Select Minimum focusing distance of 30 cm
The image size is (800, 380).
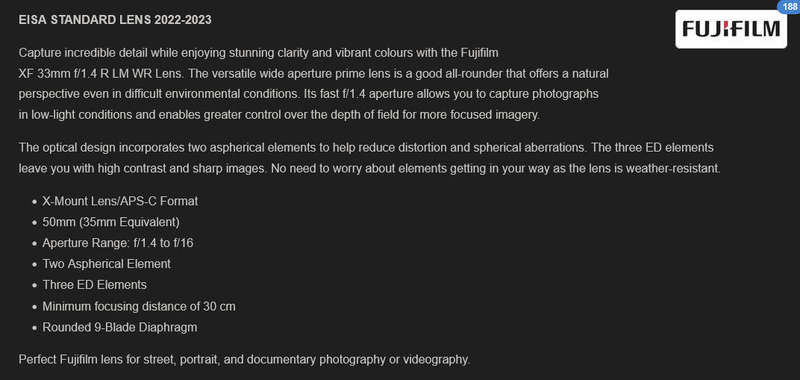pos(139,307)
